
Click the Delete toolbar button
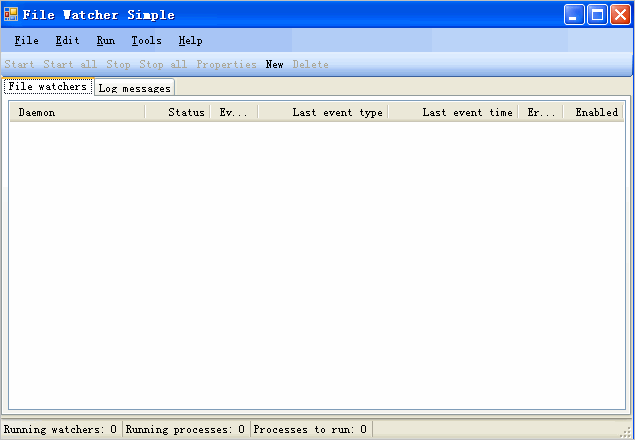[x=311, y=64]
